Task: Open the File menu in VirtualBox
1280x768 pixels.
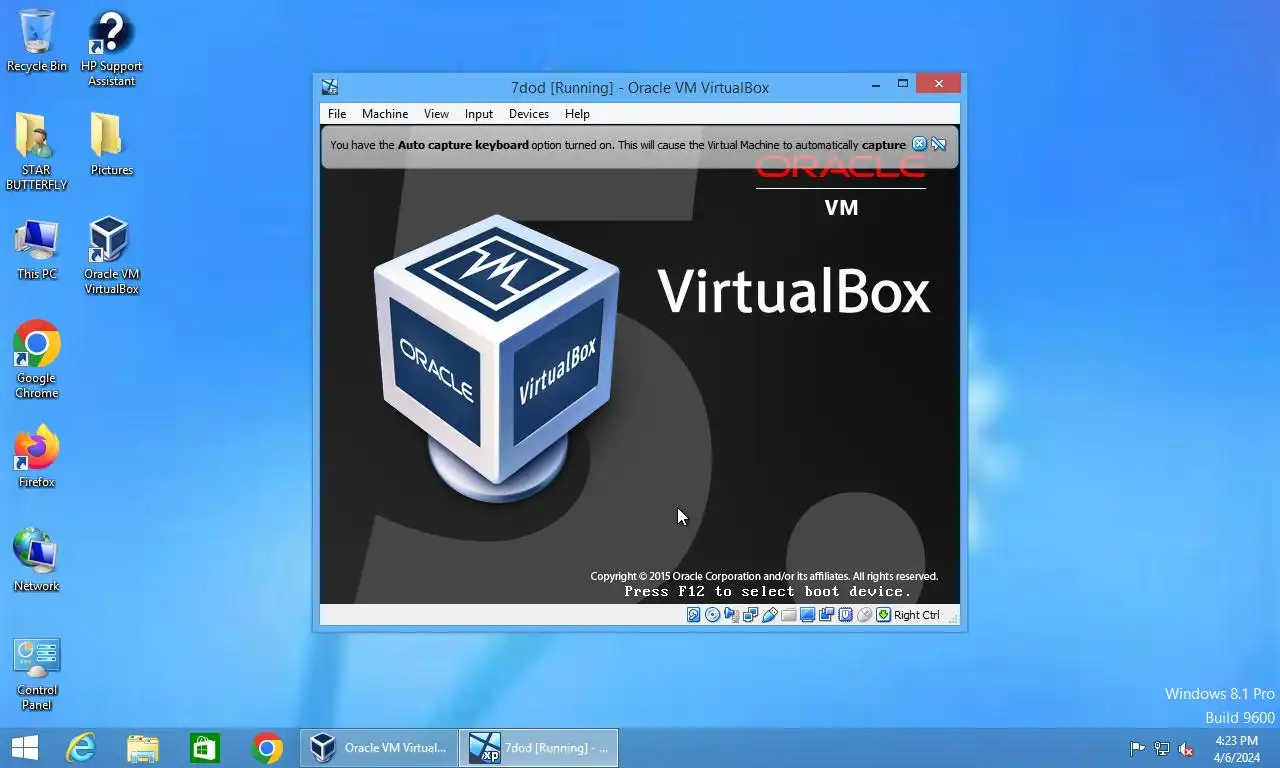Action: 337,114
